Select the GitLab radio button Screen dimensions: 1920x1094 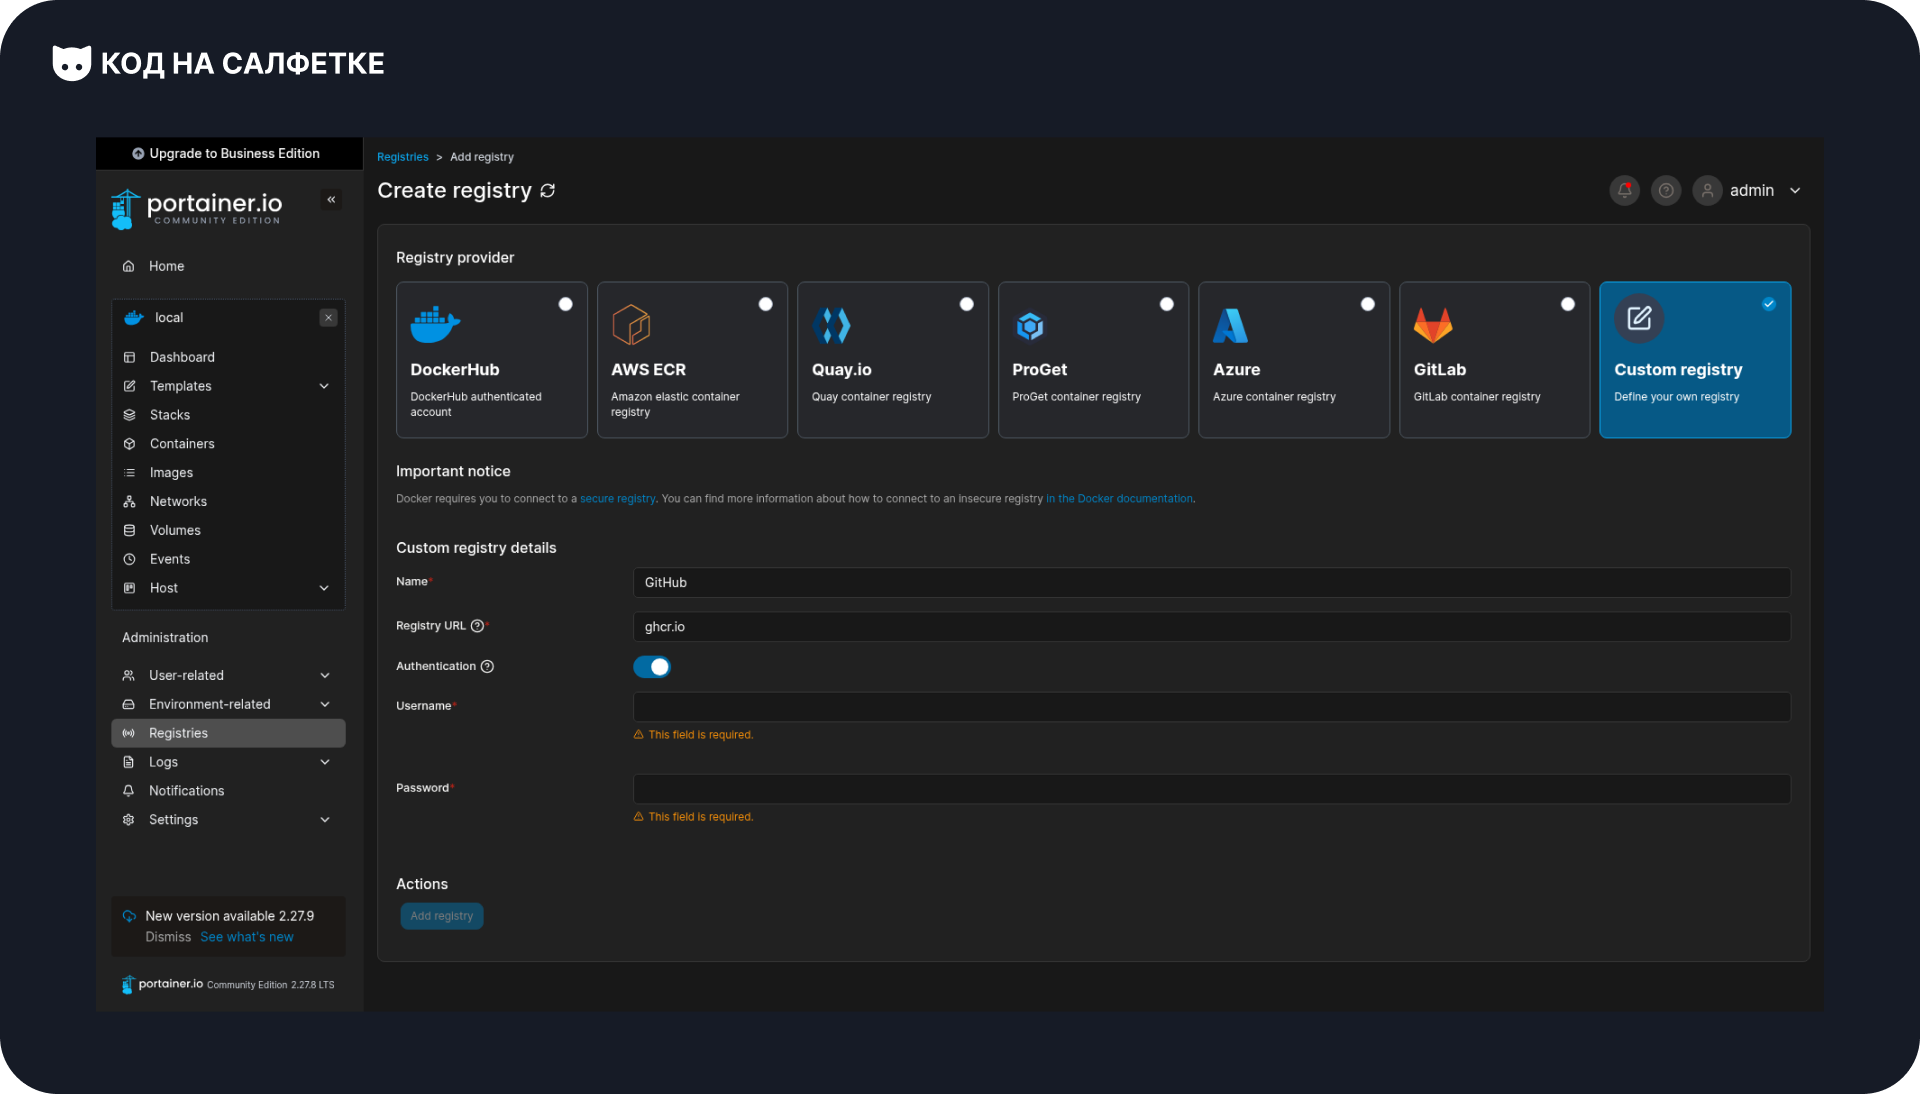point(1567,304)
